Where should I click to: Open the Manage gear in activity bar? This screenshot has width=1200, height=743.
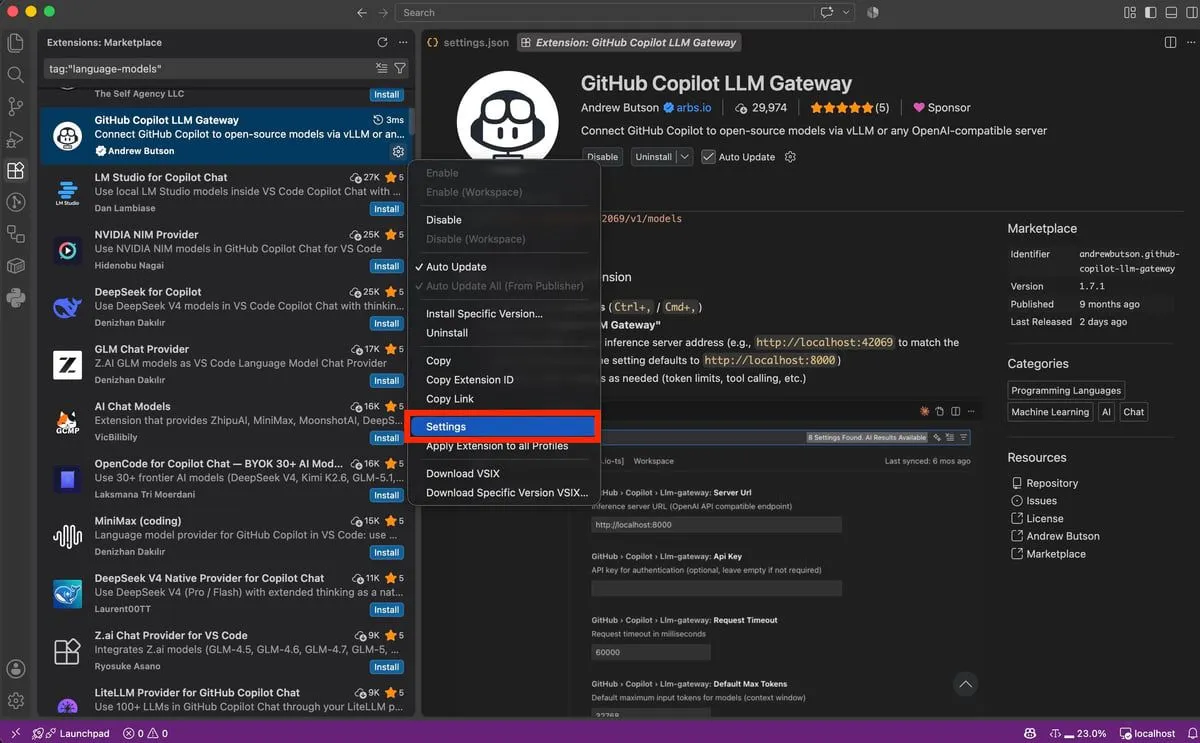click(15, 701)
